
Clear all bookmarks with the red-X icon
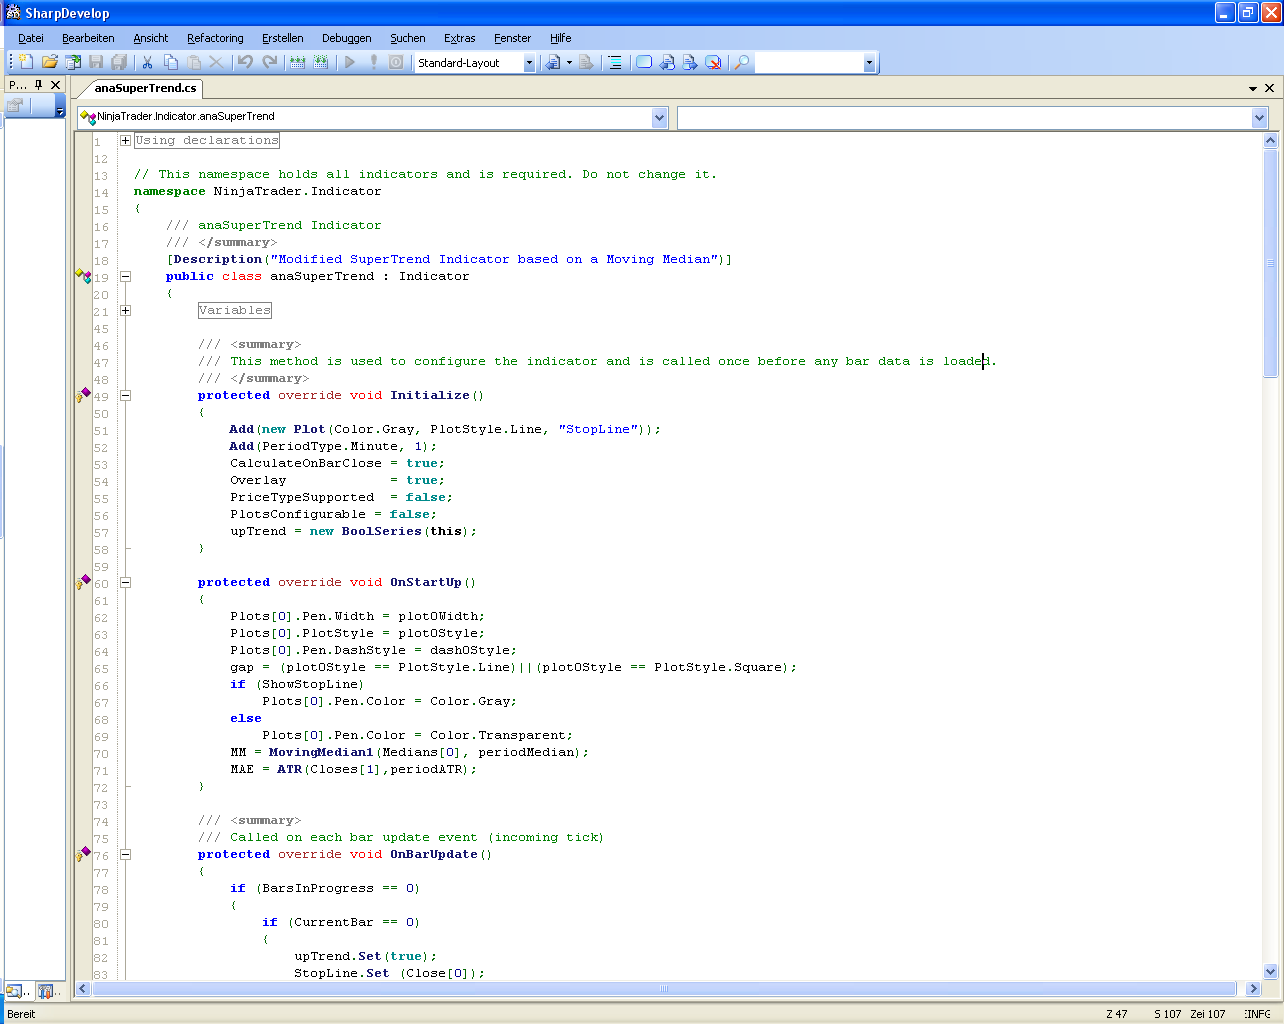pyautogui.click(x=713, y=62)
